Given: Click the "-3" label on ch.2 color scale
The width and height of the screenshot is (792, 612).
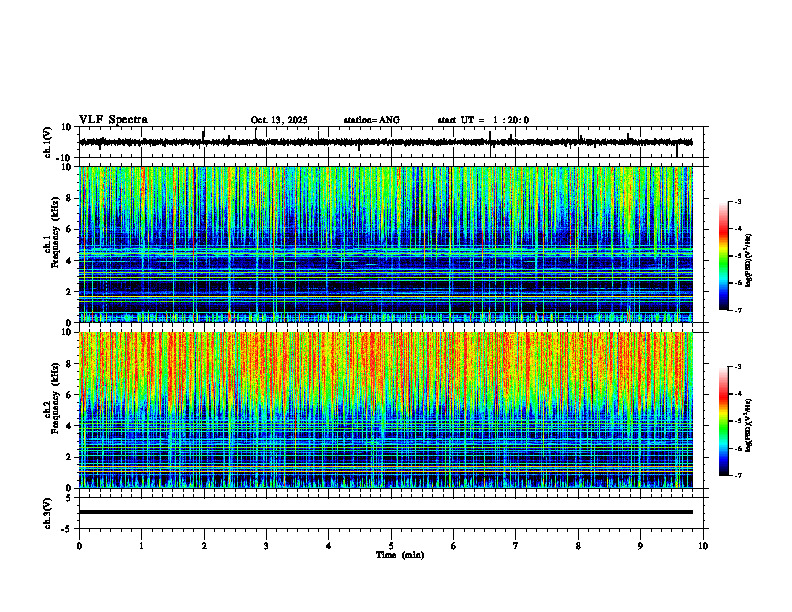Looking at the screenshot, I should [738, 367].
